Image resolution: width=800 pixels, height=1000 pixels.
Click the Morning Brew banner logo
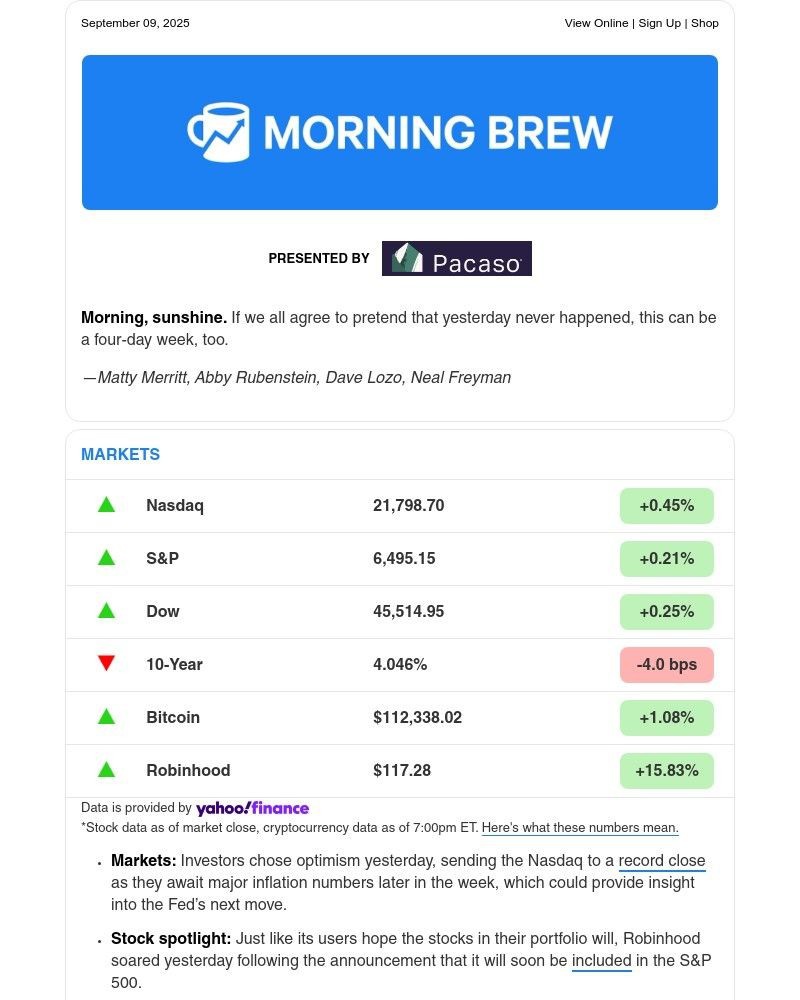tap(400, 133)
